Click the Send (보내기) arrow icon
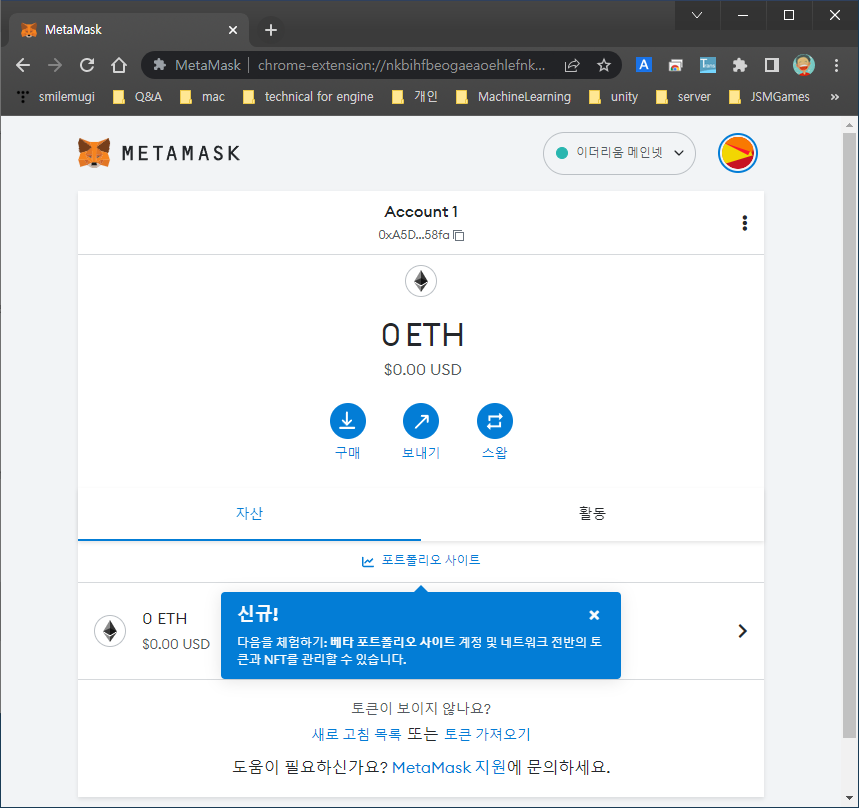Viewport: 859px width, 808px height. point(421,421)
